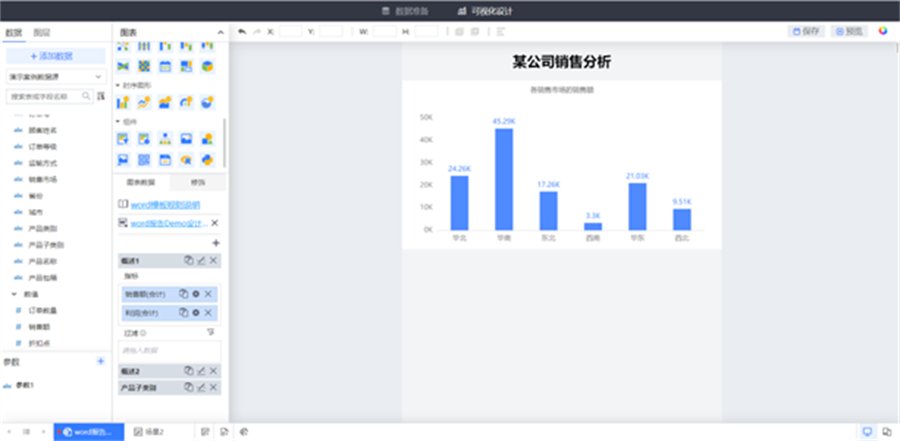The width and height of the screenshot is (900, 441).
Task: Pick the gauge chart with orange dot icon
Action: tap(186, 103)
